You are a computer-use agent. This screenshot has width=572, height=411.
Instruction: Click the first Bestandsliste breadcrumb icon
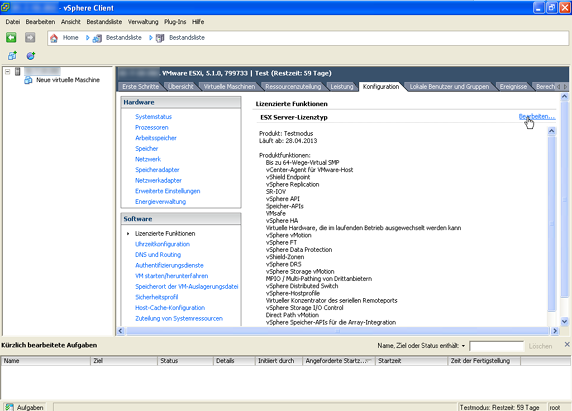point(97,38)
